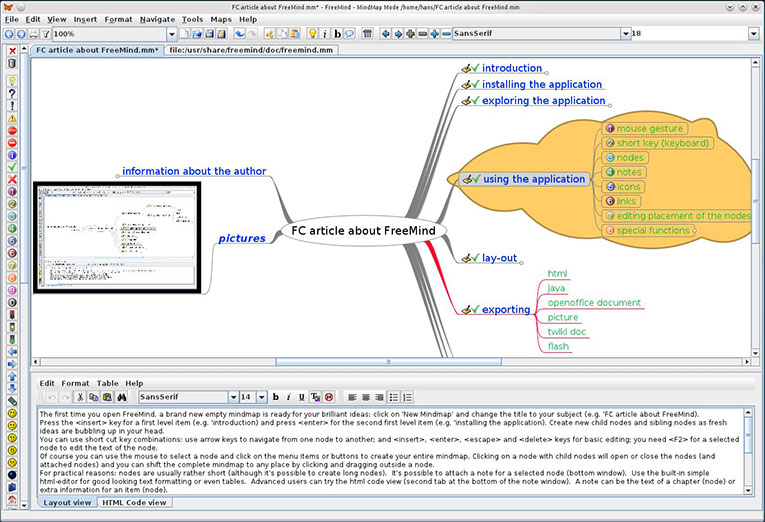Select the information about the author node
Image resolution: width=765 pixels, height=522 pixels.
[194, 171]
